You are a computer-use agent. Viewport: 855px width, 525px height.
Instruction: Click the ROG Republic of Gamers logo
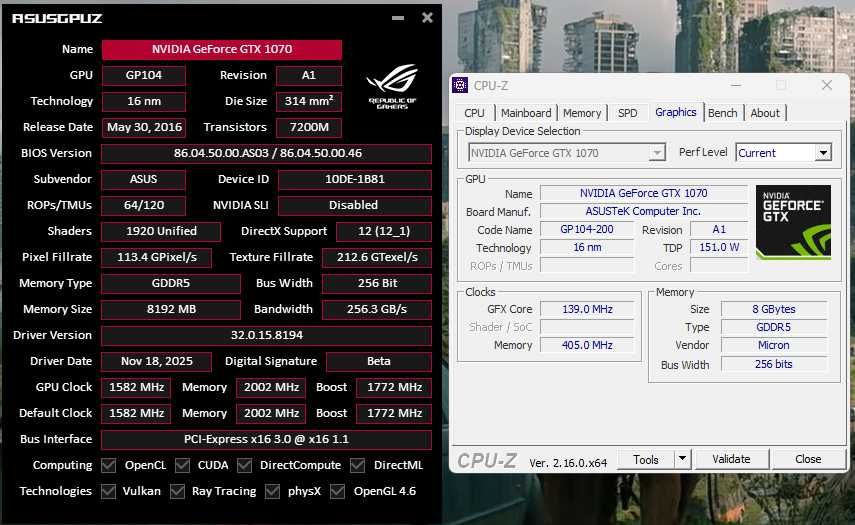(392, 87)
